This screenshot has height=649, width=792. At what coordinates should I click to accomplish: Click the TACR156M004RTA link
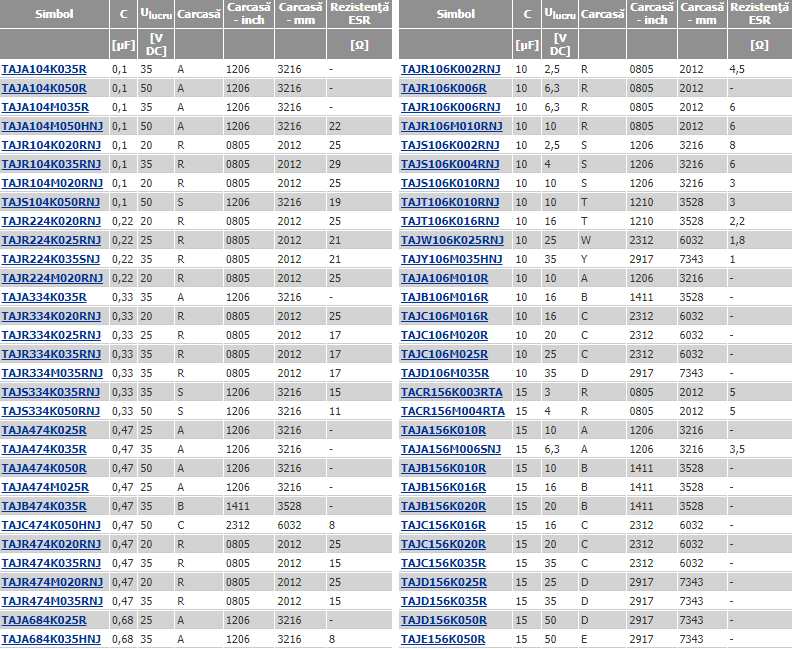453,412
